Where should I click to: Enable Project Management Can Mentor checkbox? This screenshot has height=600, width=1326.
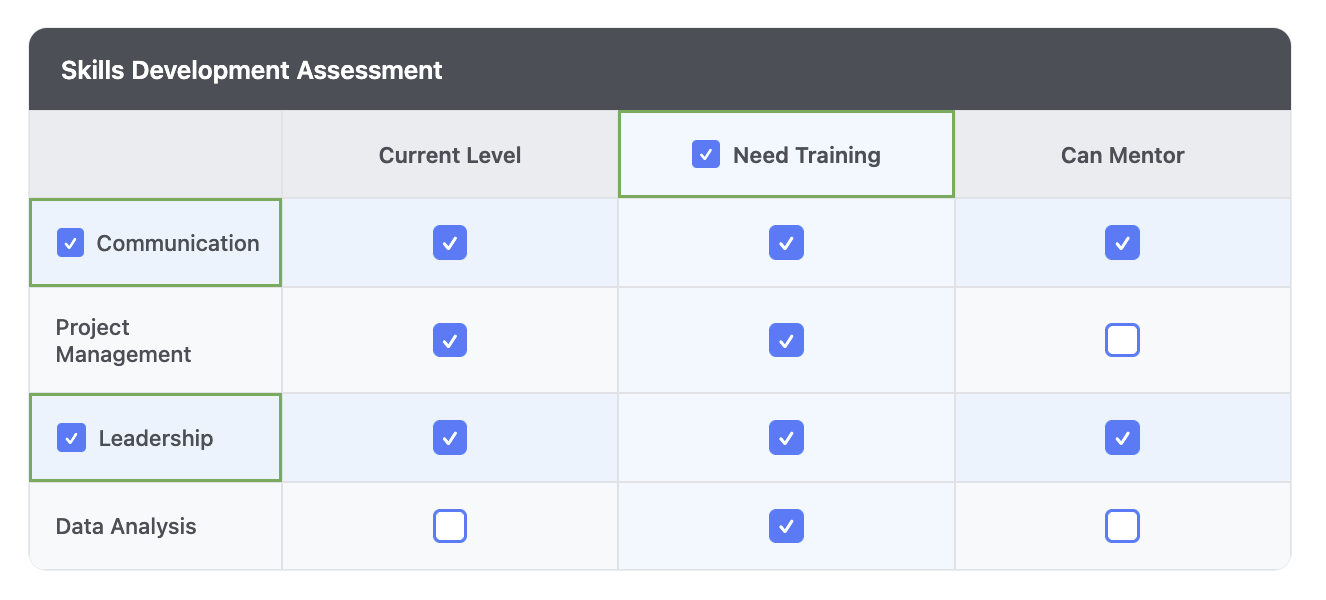(x=1122, y=341)
